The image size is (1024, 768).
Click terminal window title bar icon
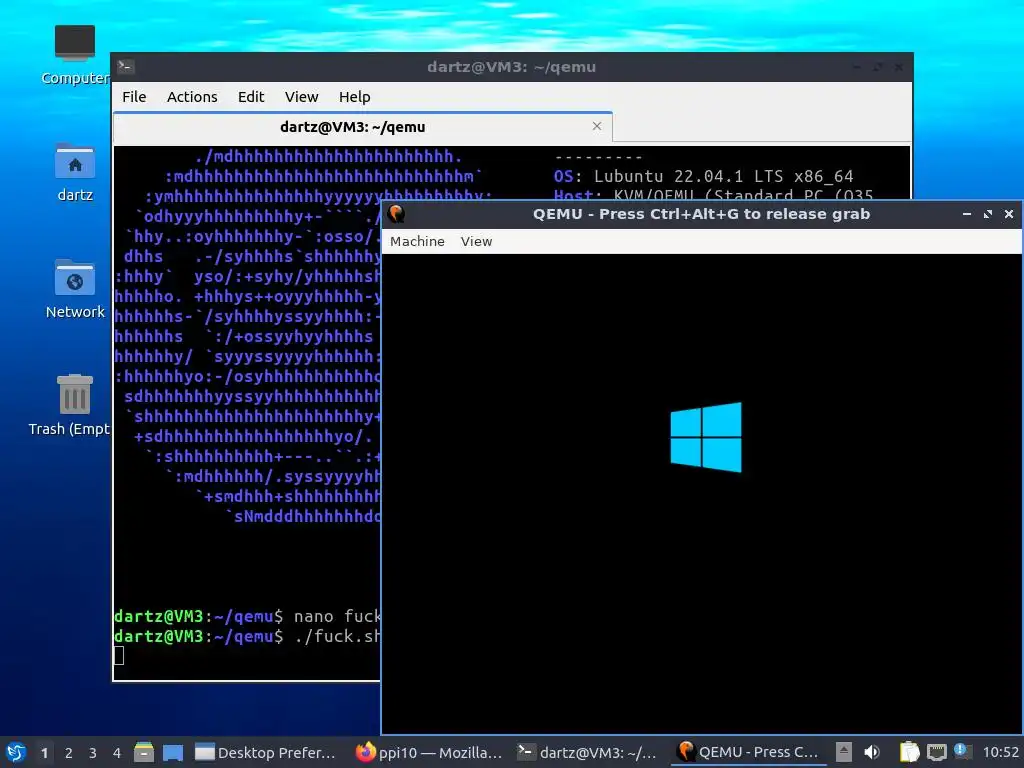[125, 66]
